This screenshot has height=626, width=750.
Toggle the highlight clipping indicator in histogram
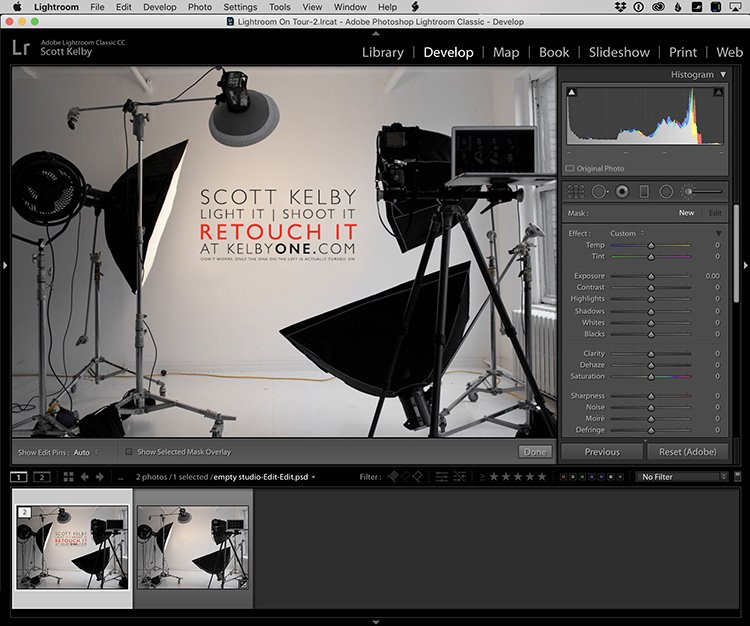[718, 92]
